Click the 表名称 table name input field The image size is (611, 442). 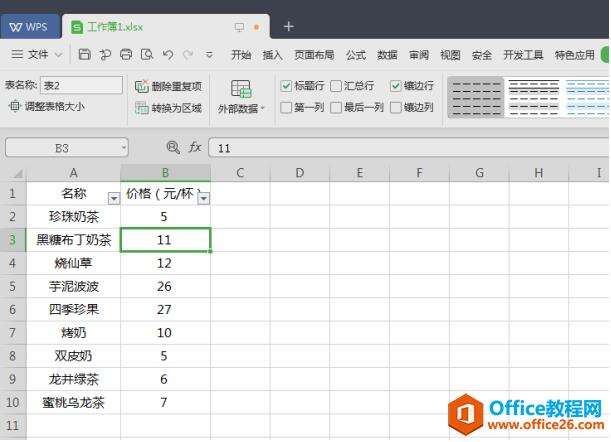point(81,86)
